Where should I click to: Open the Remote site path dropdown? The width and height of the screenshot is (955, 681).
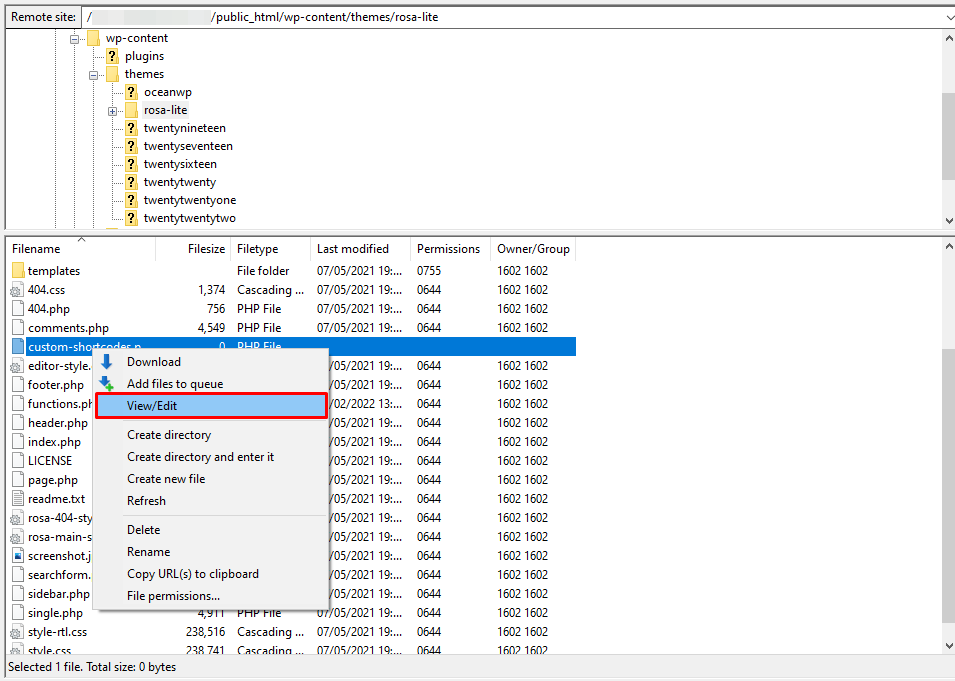pyautogui.click(x=947, y=16)
